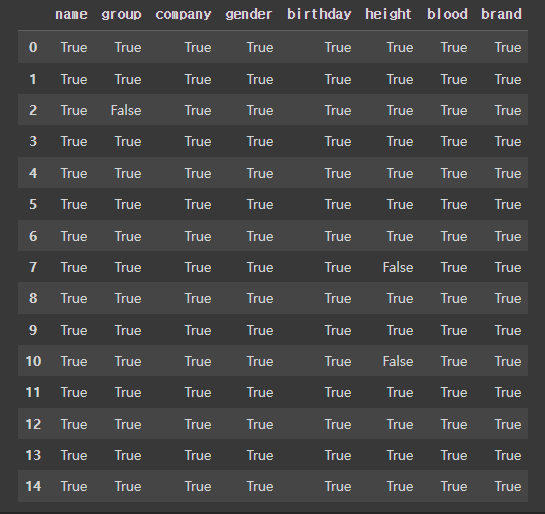Click the 'gender' column header
This screenshot has height=514, width=545.
pos(249,15)
